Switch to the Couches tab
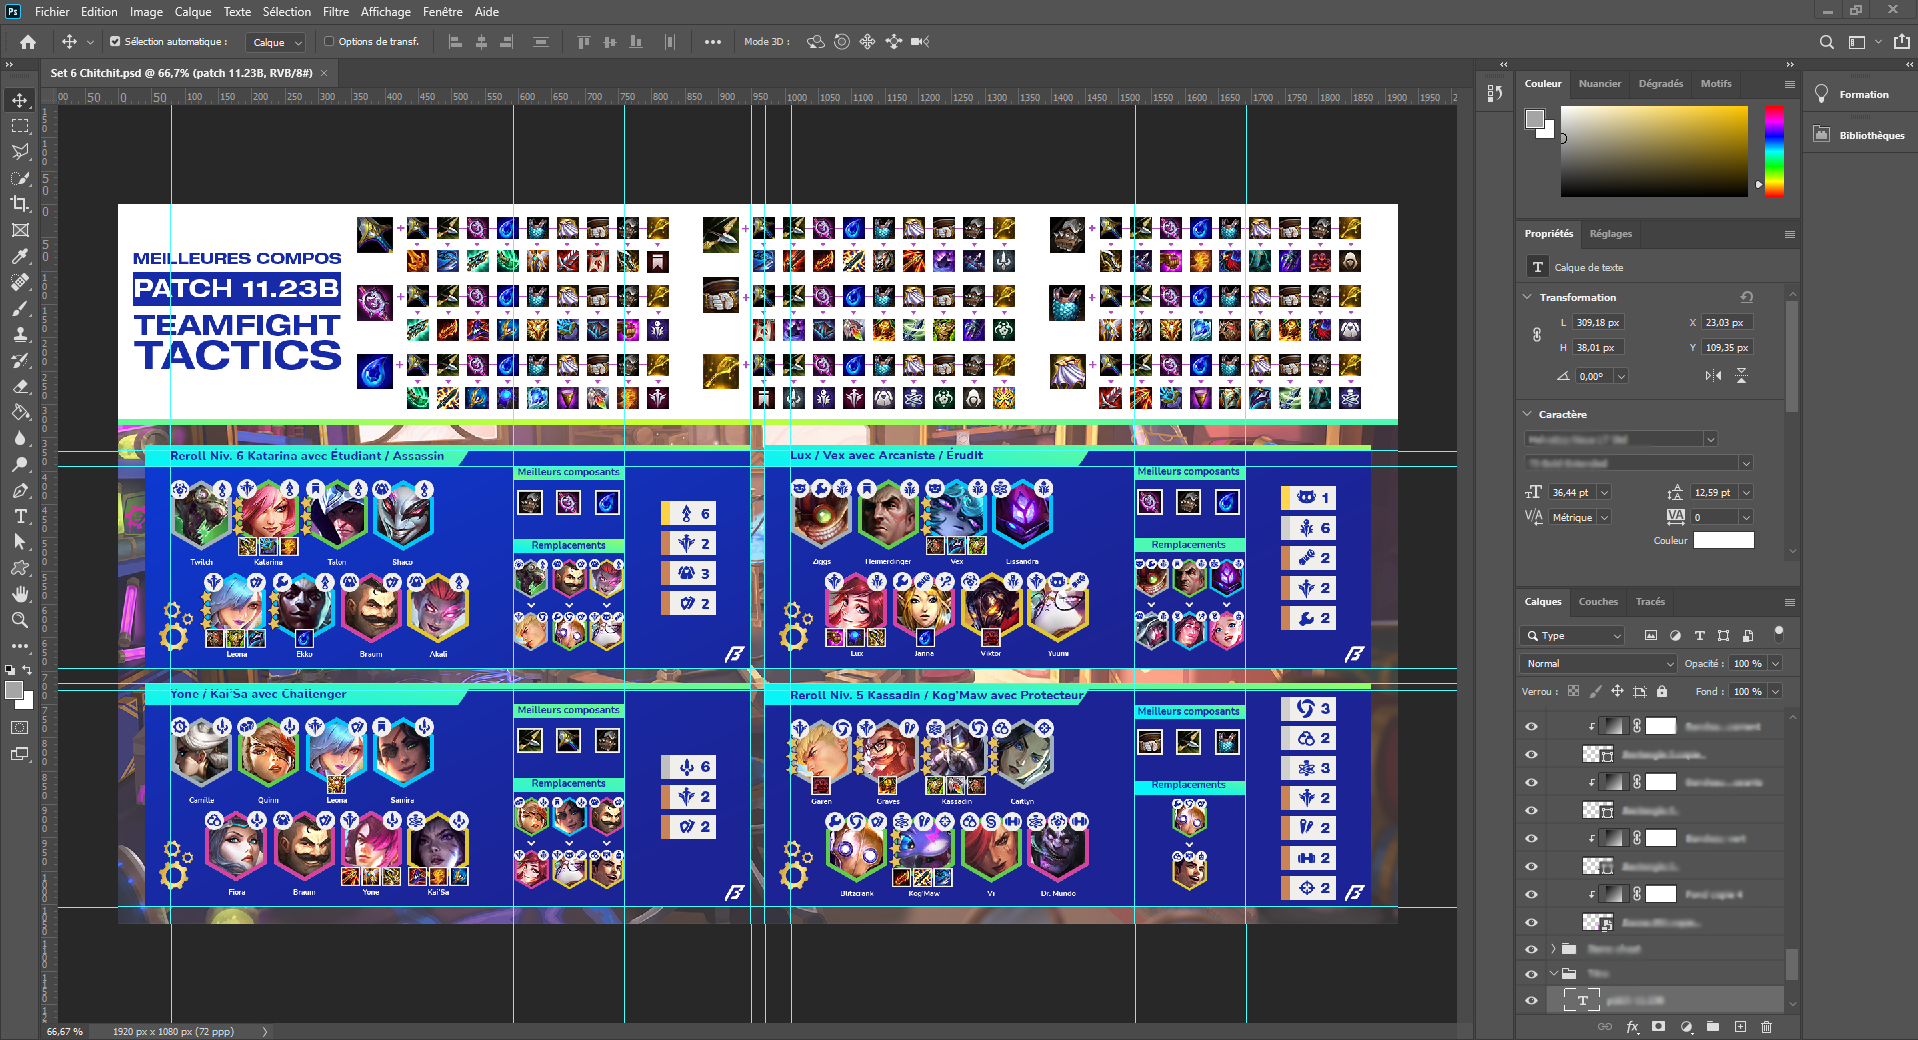 1597,602
